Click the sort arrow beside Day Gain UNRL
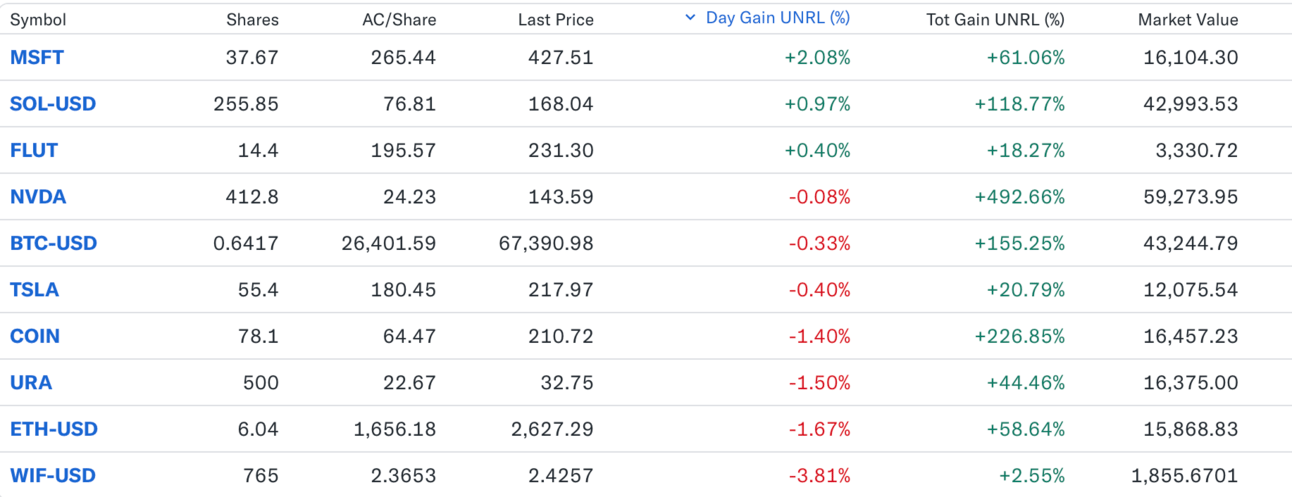This screenshot has height=497, width=1292. [690, 18]
